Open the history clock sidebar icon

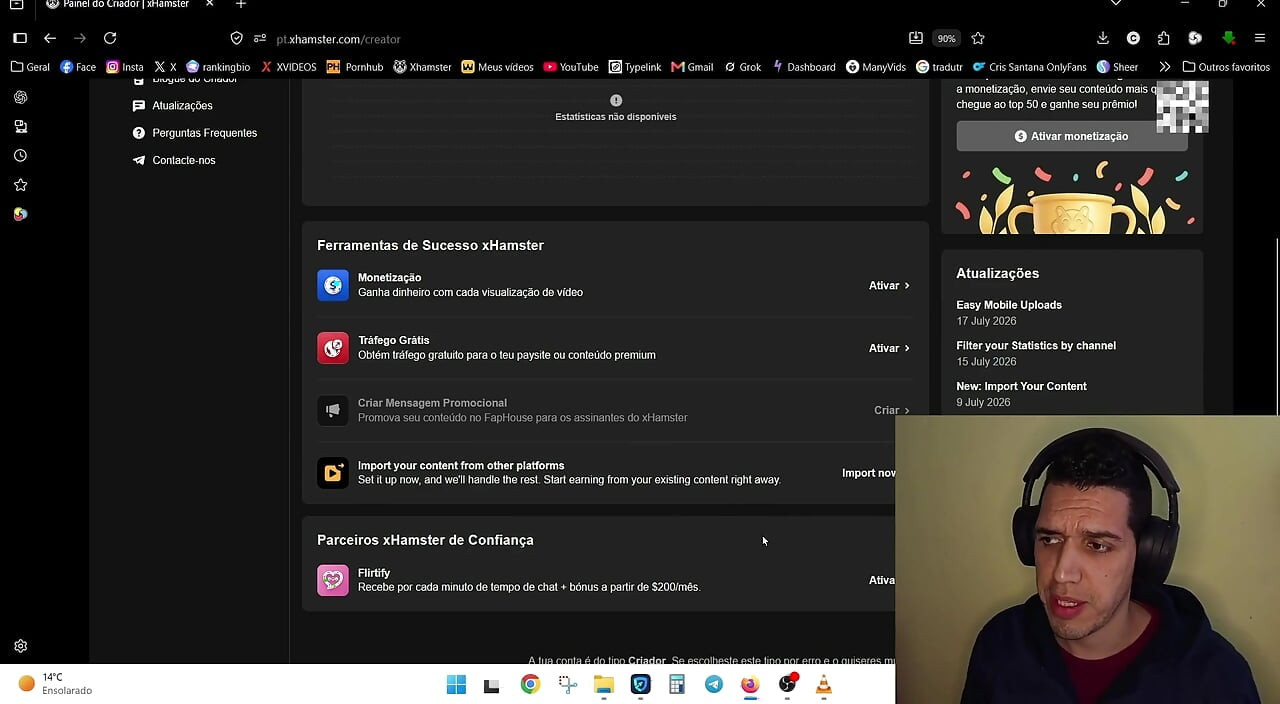[x=20, y=156]
